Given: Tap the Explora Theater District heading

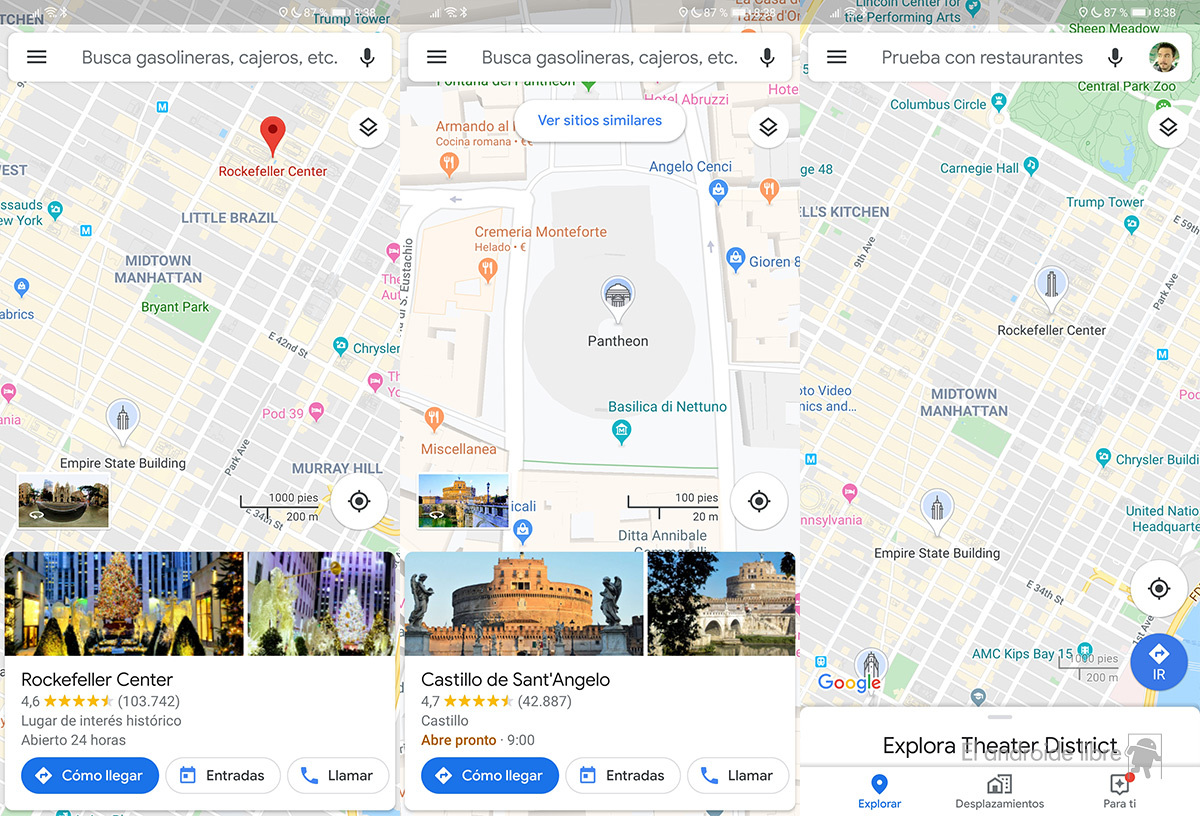Looking at the screenshot, I should click(x=1000, y=746).
